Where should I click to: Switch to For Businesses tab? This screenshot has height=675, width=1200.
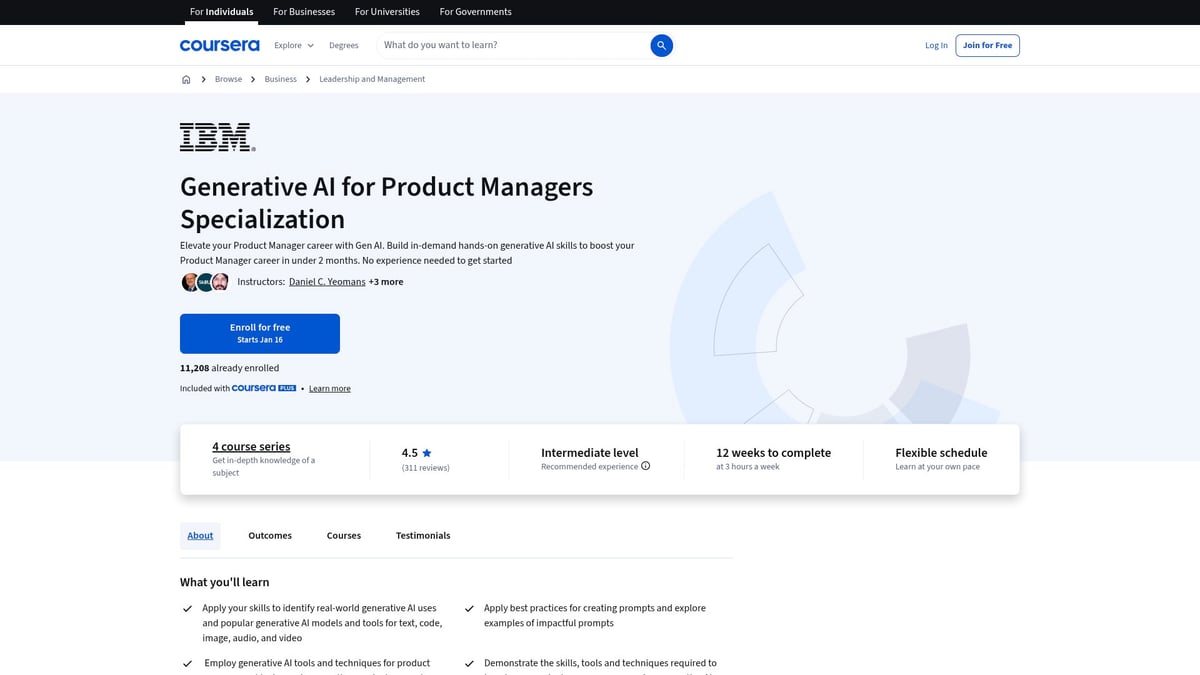tap(304, 12)
